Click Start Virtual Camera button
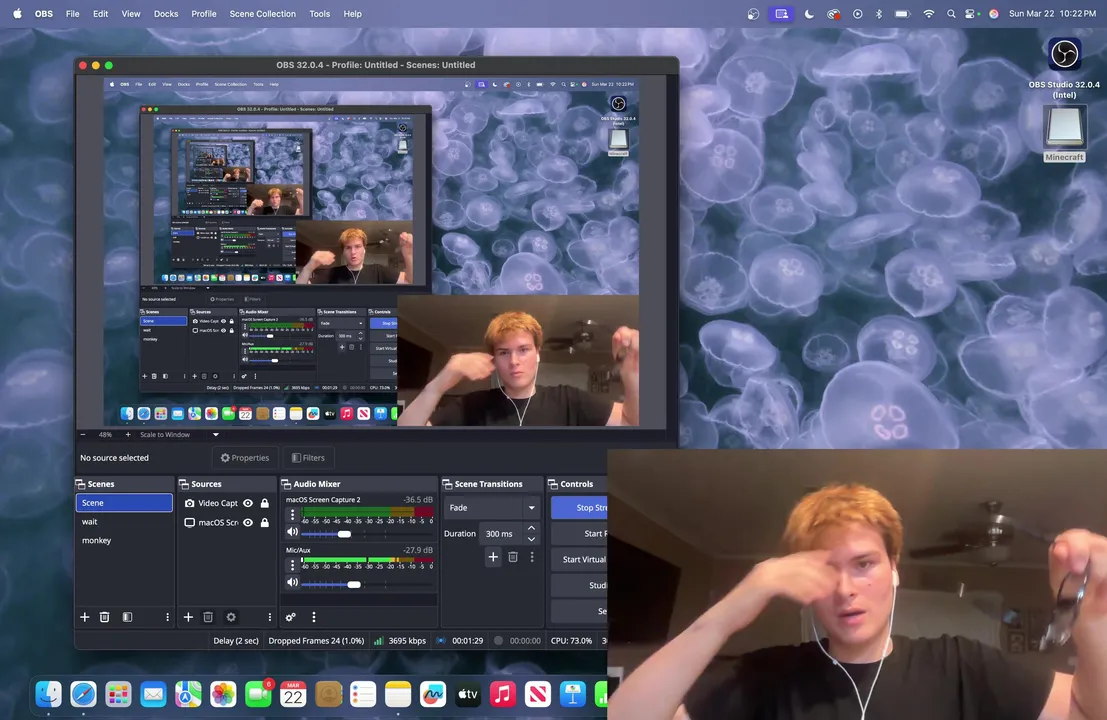Viewport: 1107px width, 720px height. 579,559
